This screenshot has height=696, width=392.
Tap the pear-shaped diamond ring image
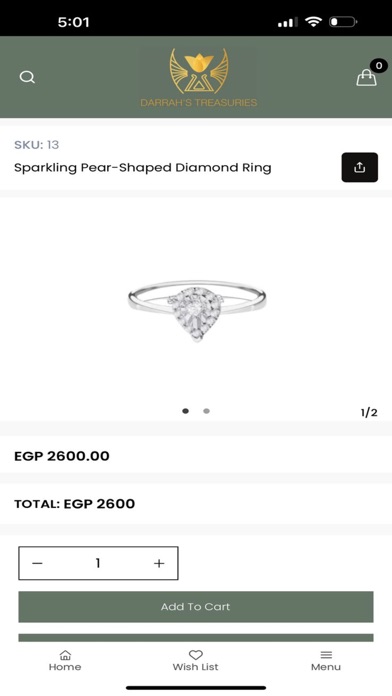coord(197,309)
